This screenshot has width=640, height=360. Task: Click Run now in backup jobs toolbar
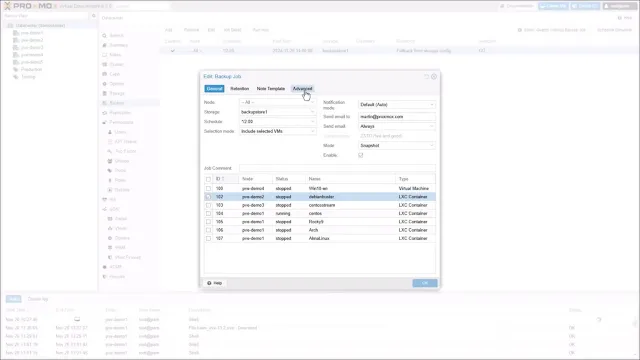point(260,30)
